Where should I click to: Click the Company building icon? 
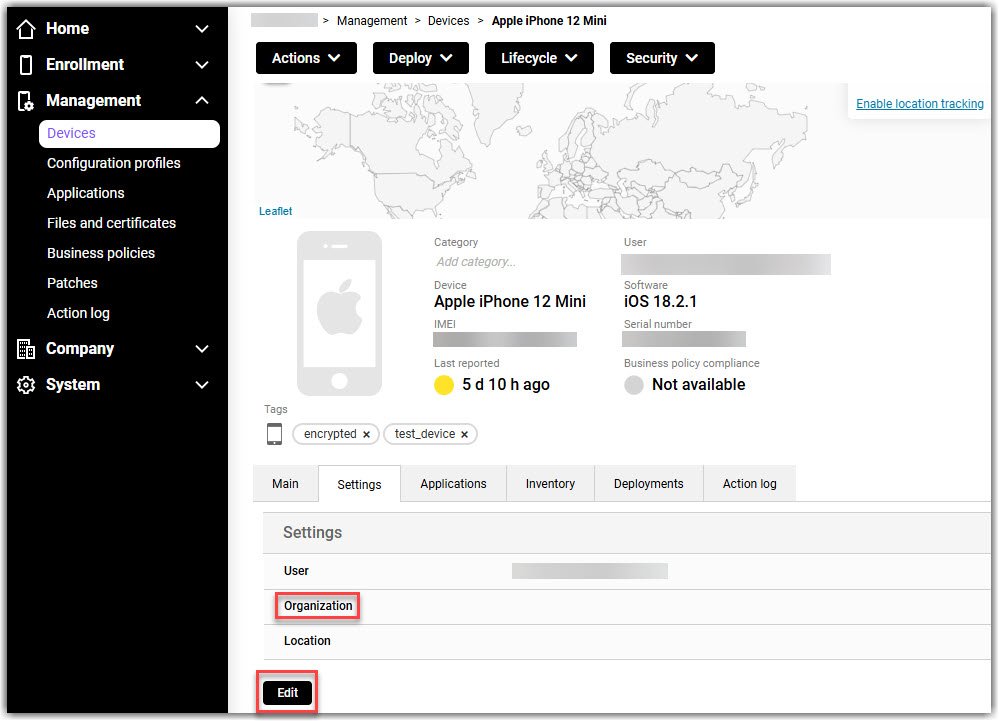pyautogui.click(x=27, y=349)
